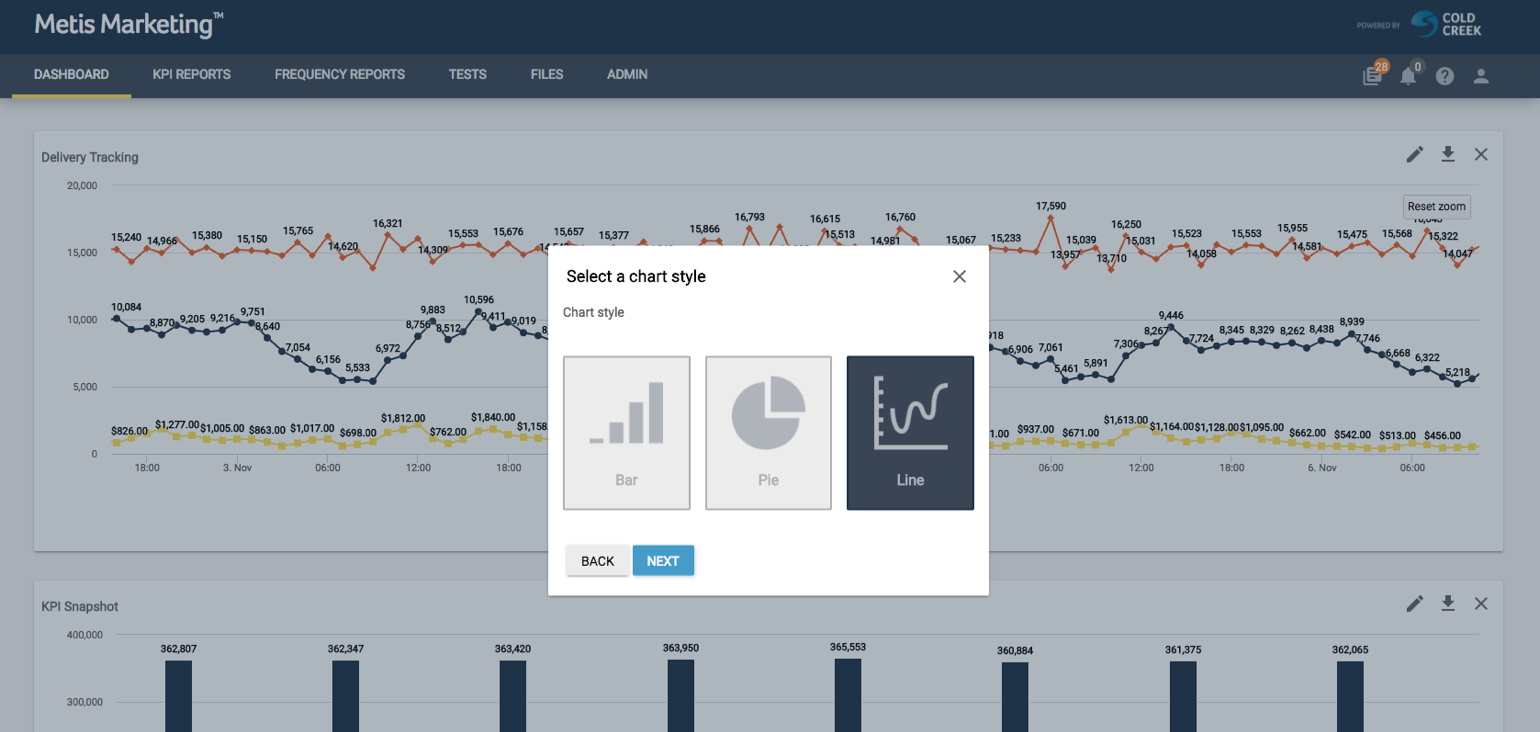
Task: Download the KPI Snapshot chart
Action: (1448, 603)
